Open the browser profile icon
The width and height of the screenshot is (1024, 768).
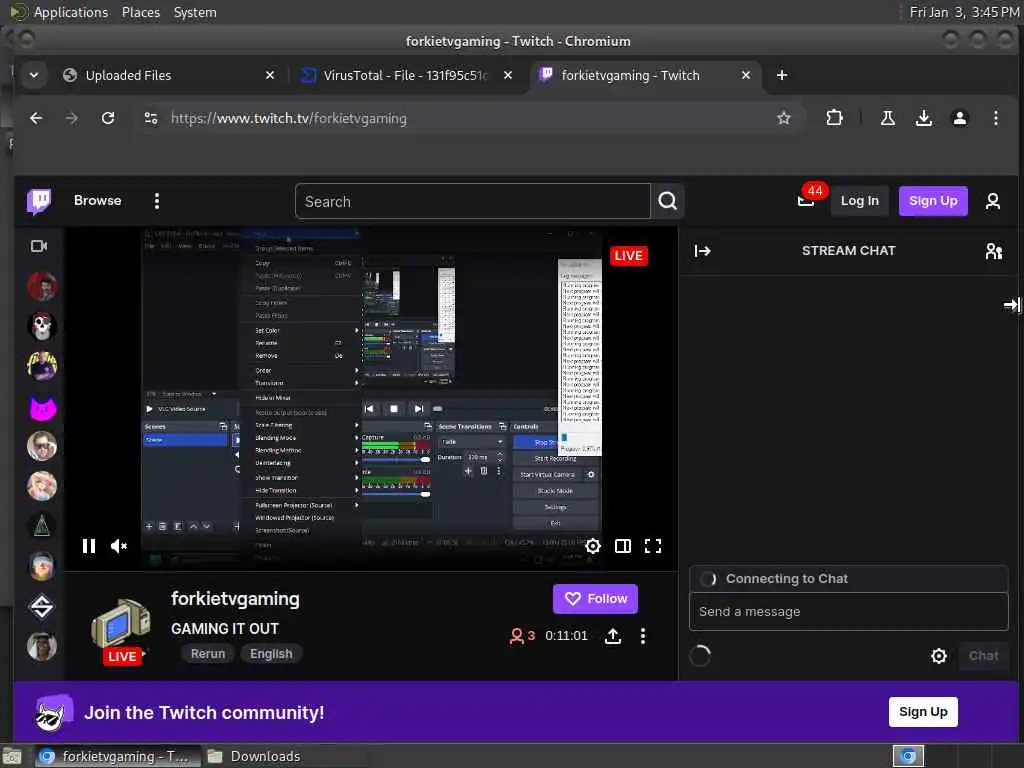(960, 118)
